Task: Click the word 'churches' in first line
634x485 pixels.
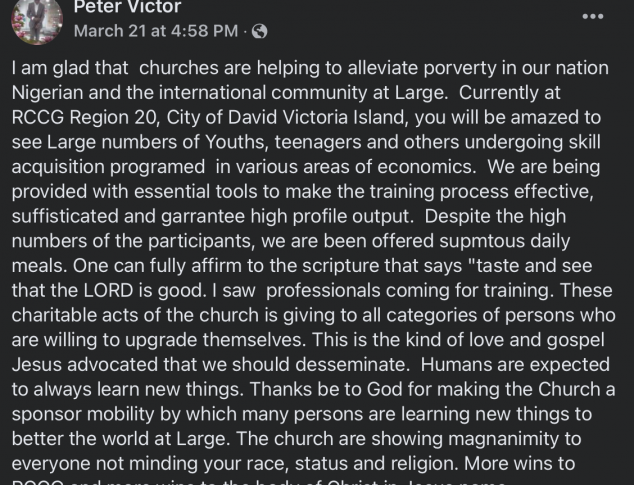Action: click(179, 68)
